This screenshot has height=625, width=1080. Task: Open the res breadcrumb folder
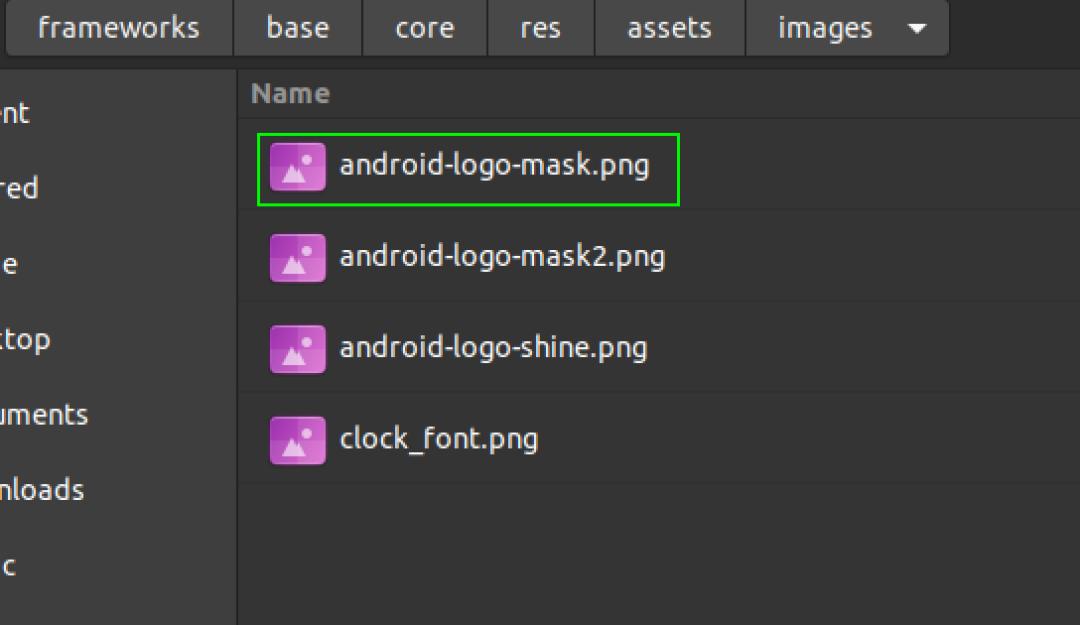click(x=540, y=28)
